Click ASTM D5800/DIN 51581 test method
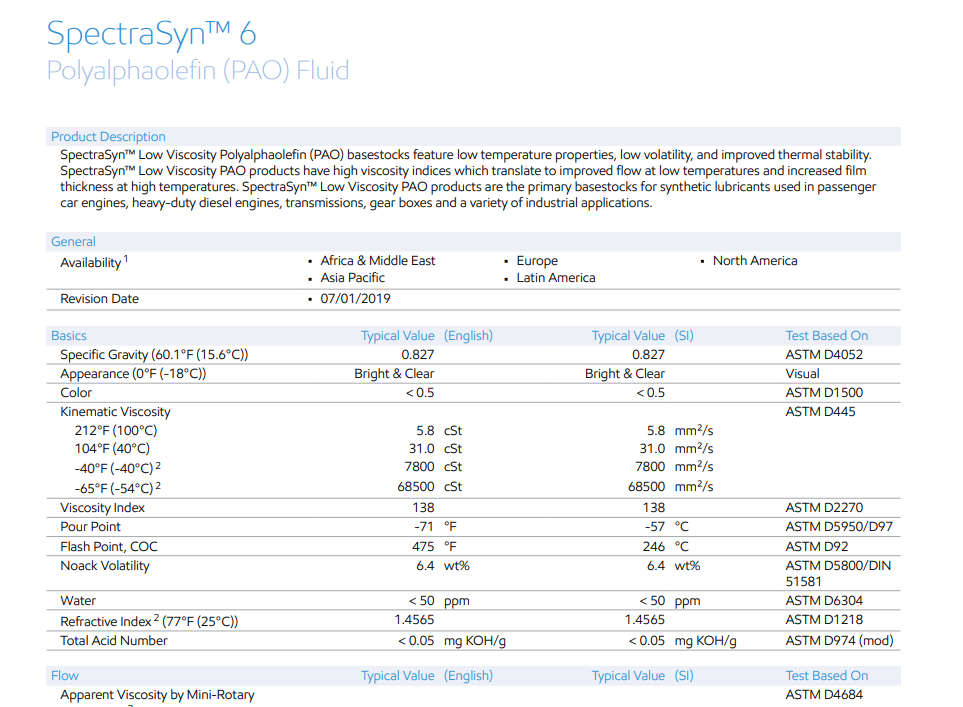This screenshot has width=963, height=707. click(838, 573)
